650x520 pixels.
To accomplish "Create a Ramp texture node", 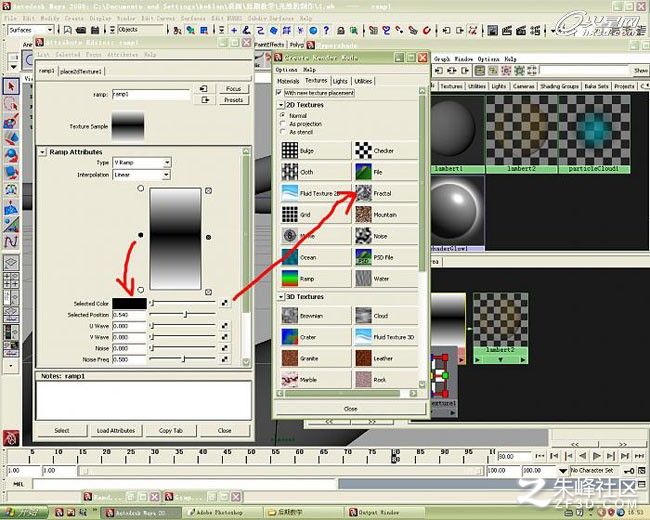I will click(315, 279).
